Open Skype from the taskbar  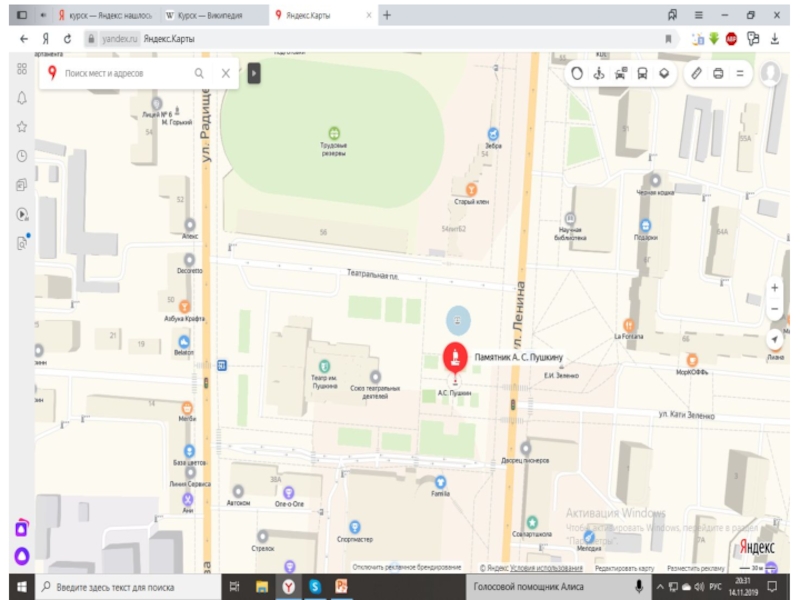(315, 587)
